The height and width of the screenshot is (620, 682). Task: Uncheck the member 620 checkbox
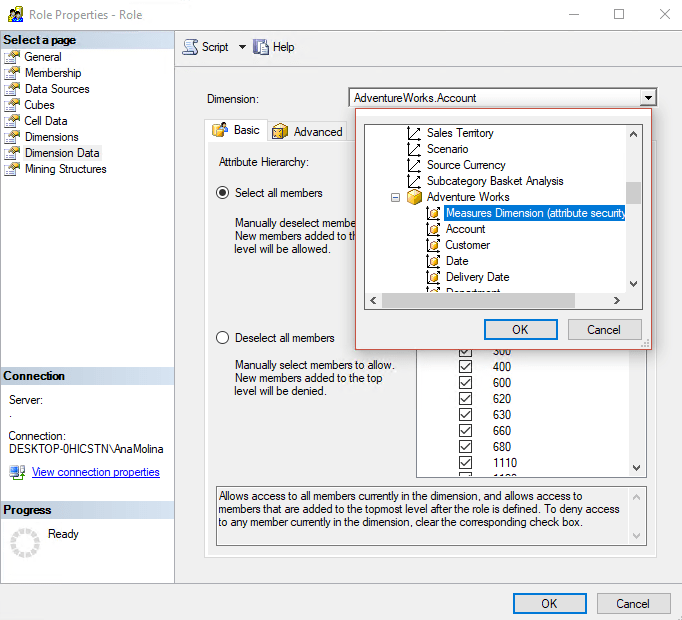(x=465, y=399)
